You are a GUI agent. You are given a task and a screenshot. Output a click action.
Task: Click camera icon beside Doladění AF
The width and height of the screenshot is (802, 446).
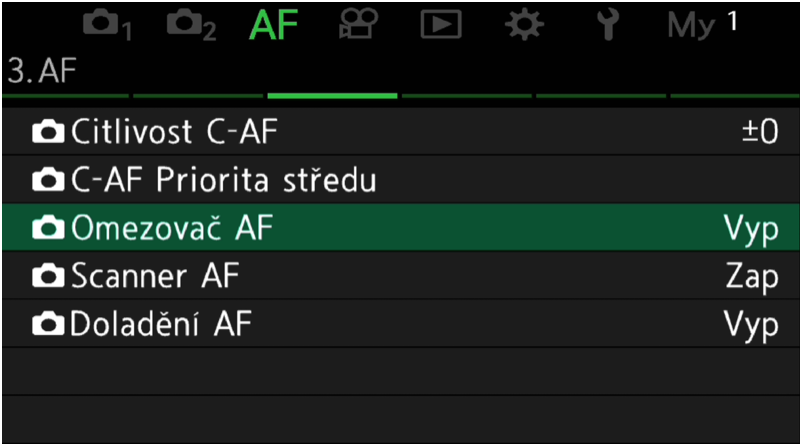click(x=48, y=325)
